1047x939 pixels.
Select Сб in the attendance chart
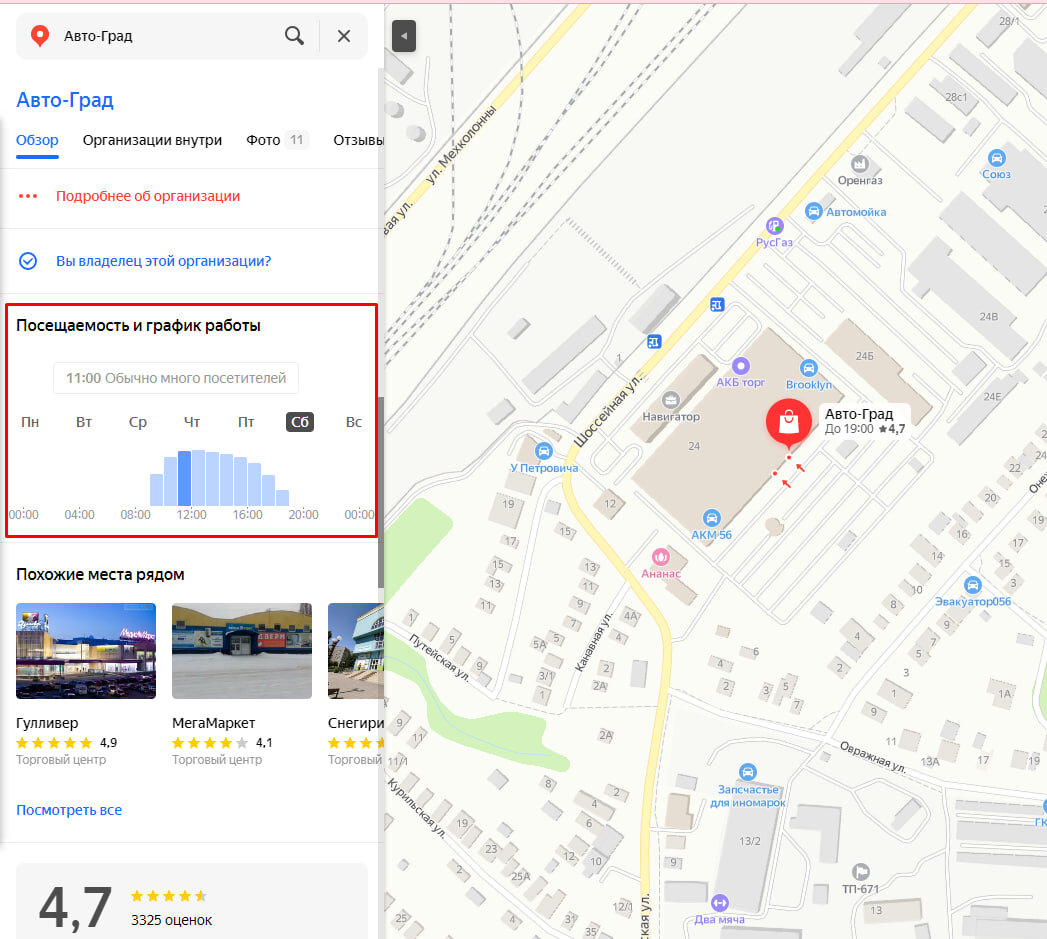(x=300, y=422)
